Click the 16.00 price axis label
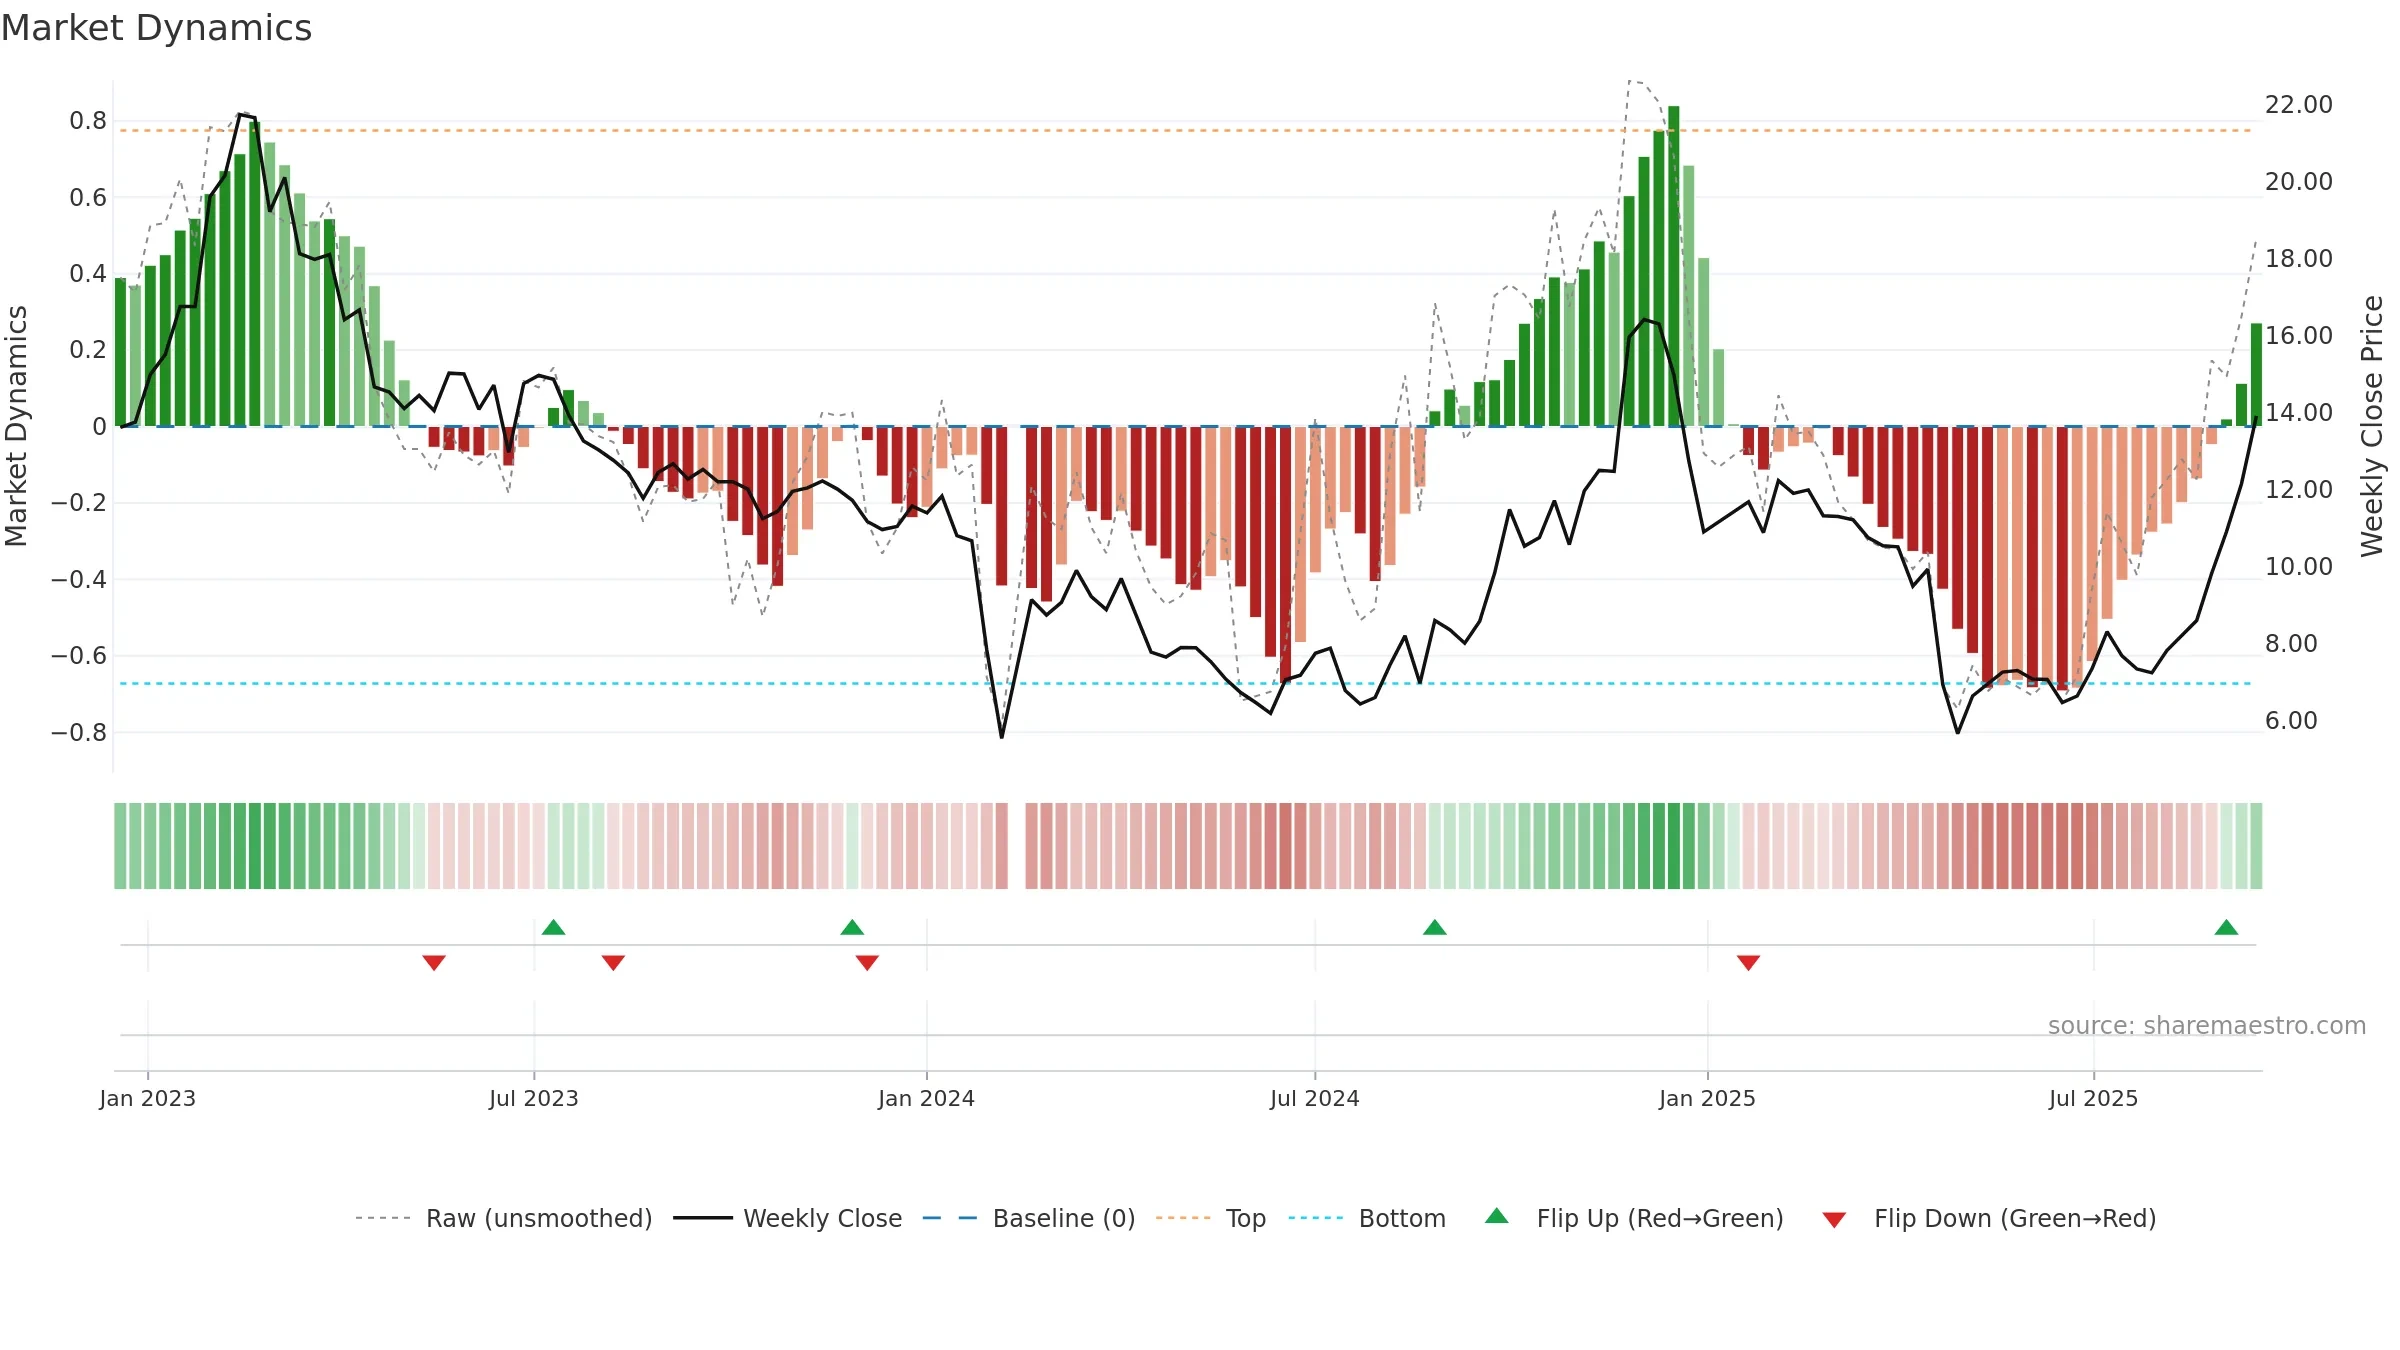Viewport: 2400px width, 1350px height. (2299, 336)
